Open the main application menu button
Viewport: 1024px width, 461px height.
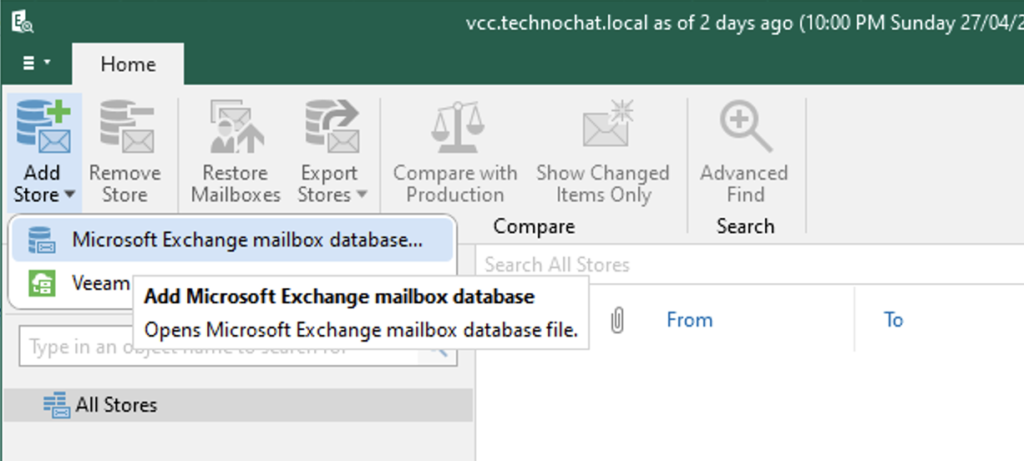pos(37,64)
